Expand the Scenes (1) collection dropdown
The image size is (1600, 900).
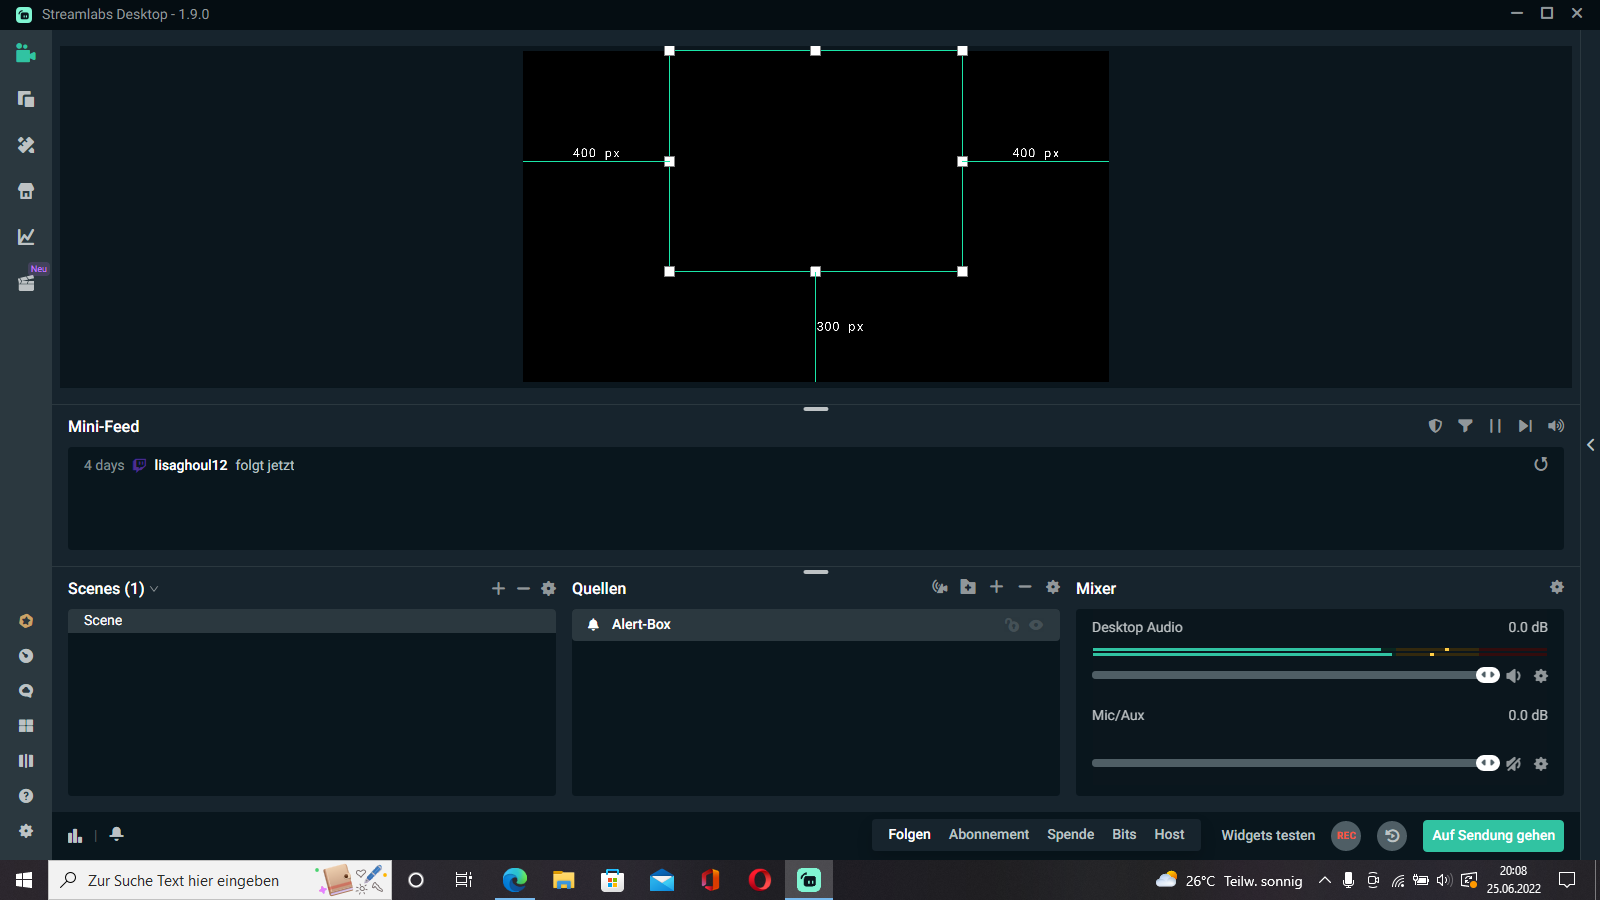(154, 589)
